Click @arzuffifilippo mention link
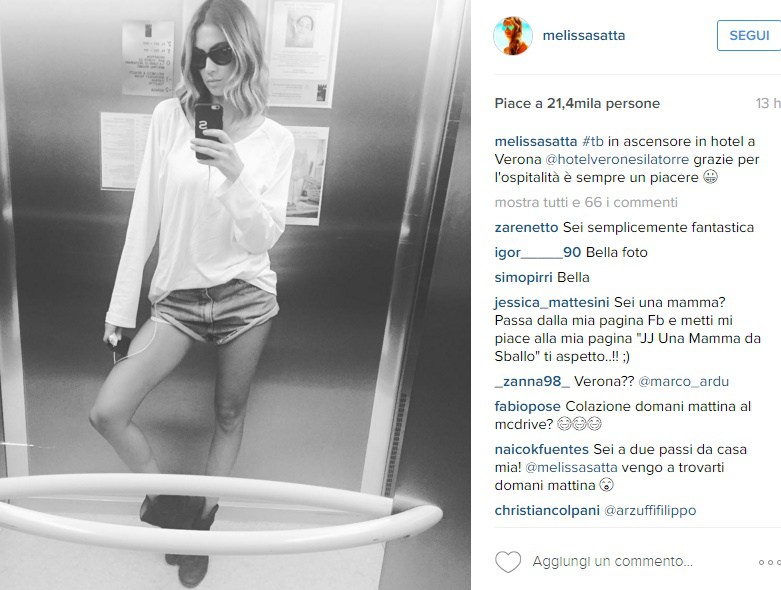The height and width of the screenshot is (590, 781). point(650,510)
